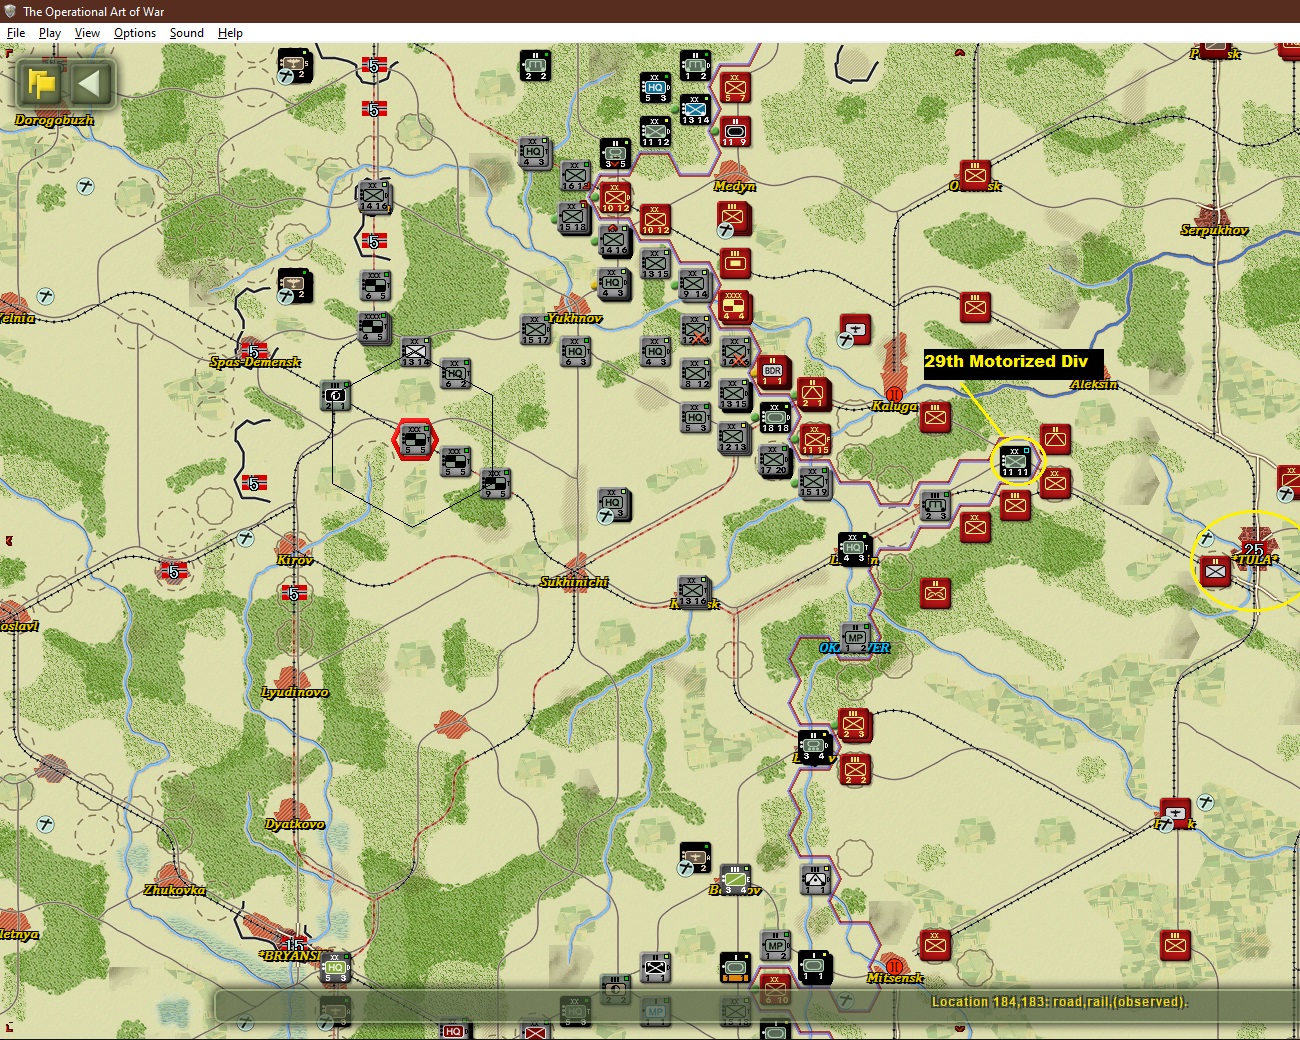This screenshot has height=1040, width=1300.
Task: Click the Soviet air unit south of Tula
Action: click(x=1175, y=813)
